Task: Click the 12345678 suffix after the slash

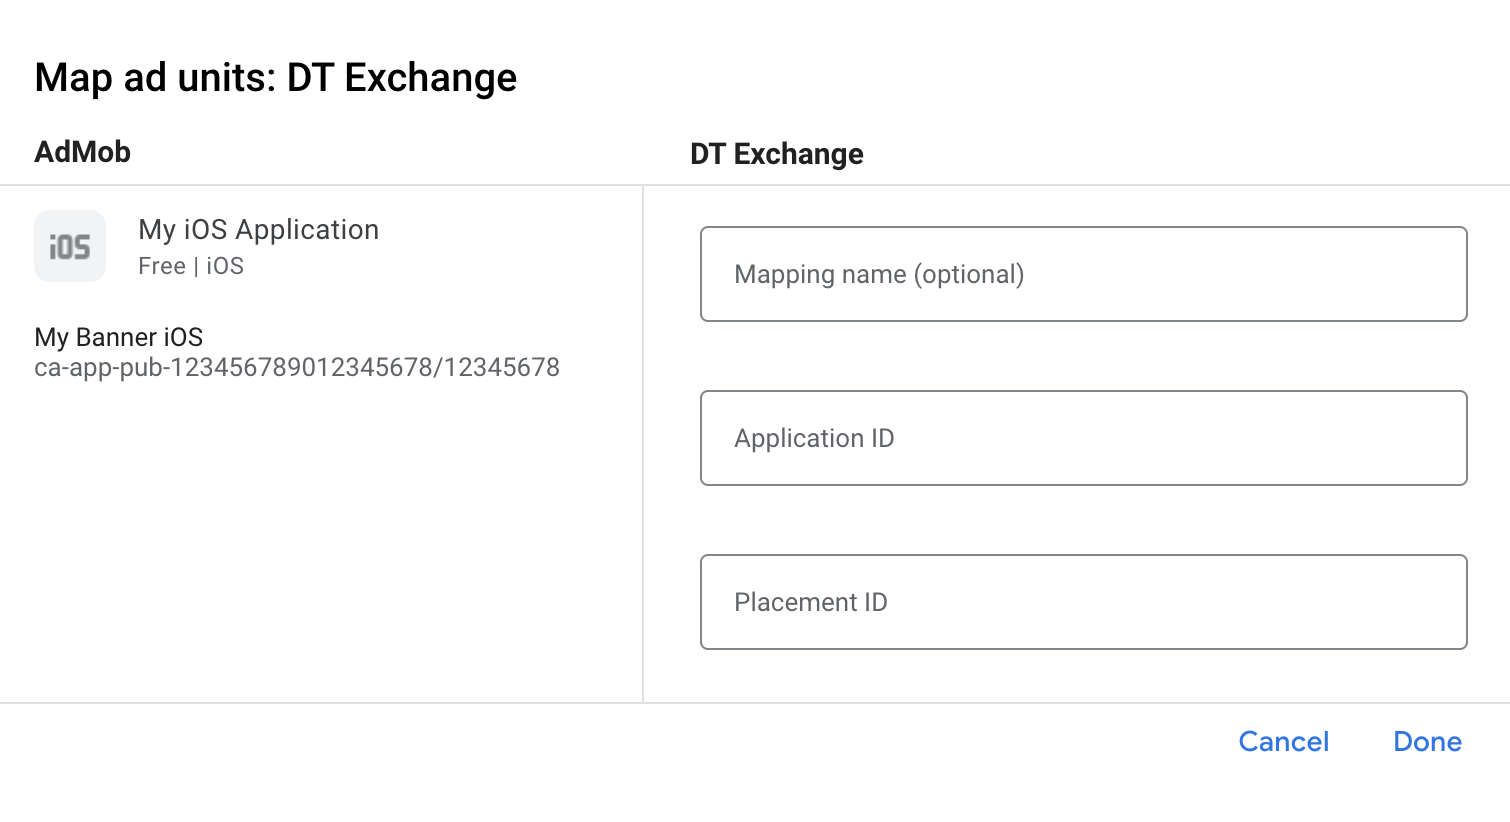Action: pos(502,368)
